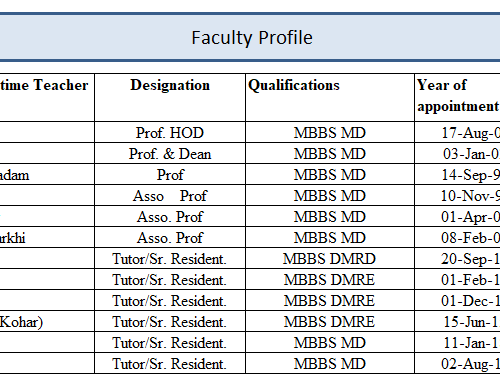Select the 02-Aug appointment date cell
Screen dimensions: 500x387
(457, 363)
